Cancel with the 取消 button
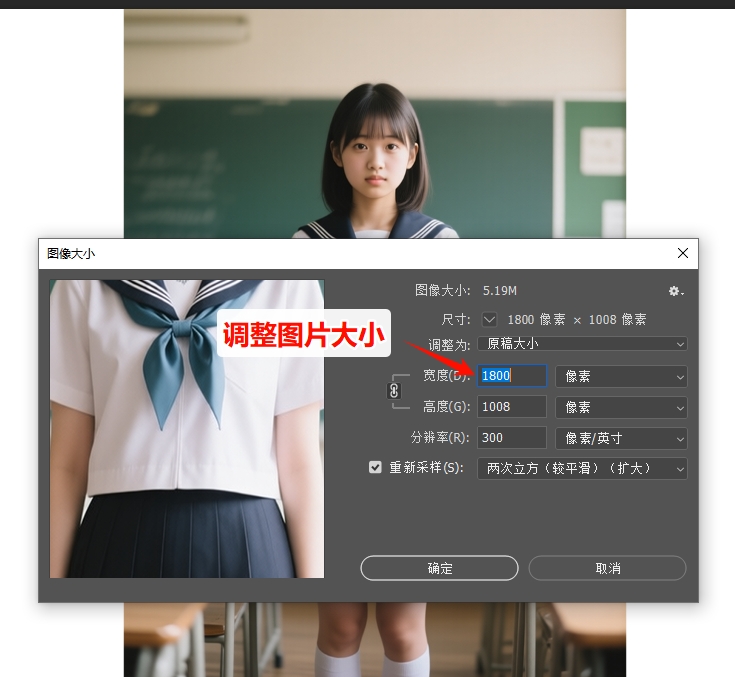 click(x=608, y=568)
